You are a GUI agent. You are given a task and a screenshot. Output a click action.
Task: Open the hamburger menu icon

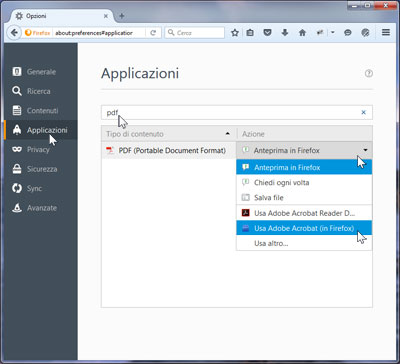(x=386, y=32)
